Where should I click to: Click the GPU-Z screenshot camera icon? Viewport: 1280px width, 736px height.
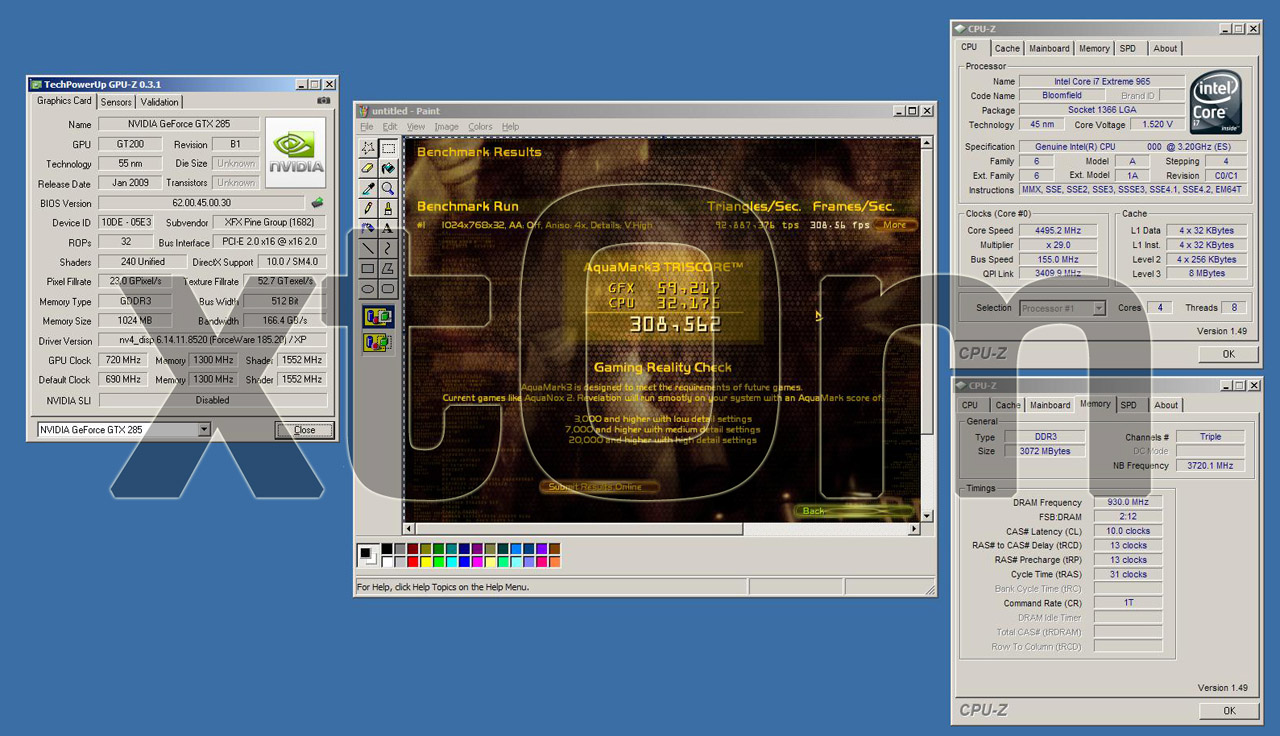tap(323, 100)
